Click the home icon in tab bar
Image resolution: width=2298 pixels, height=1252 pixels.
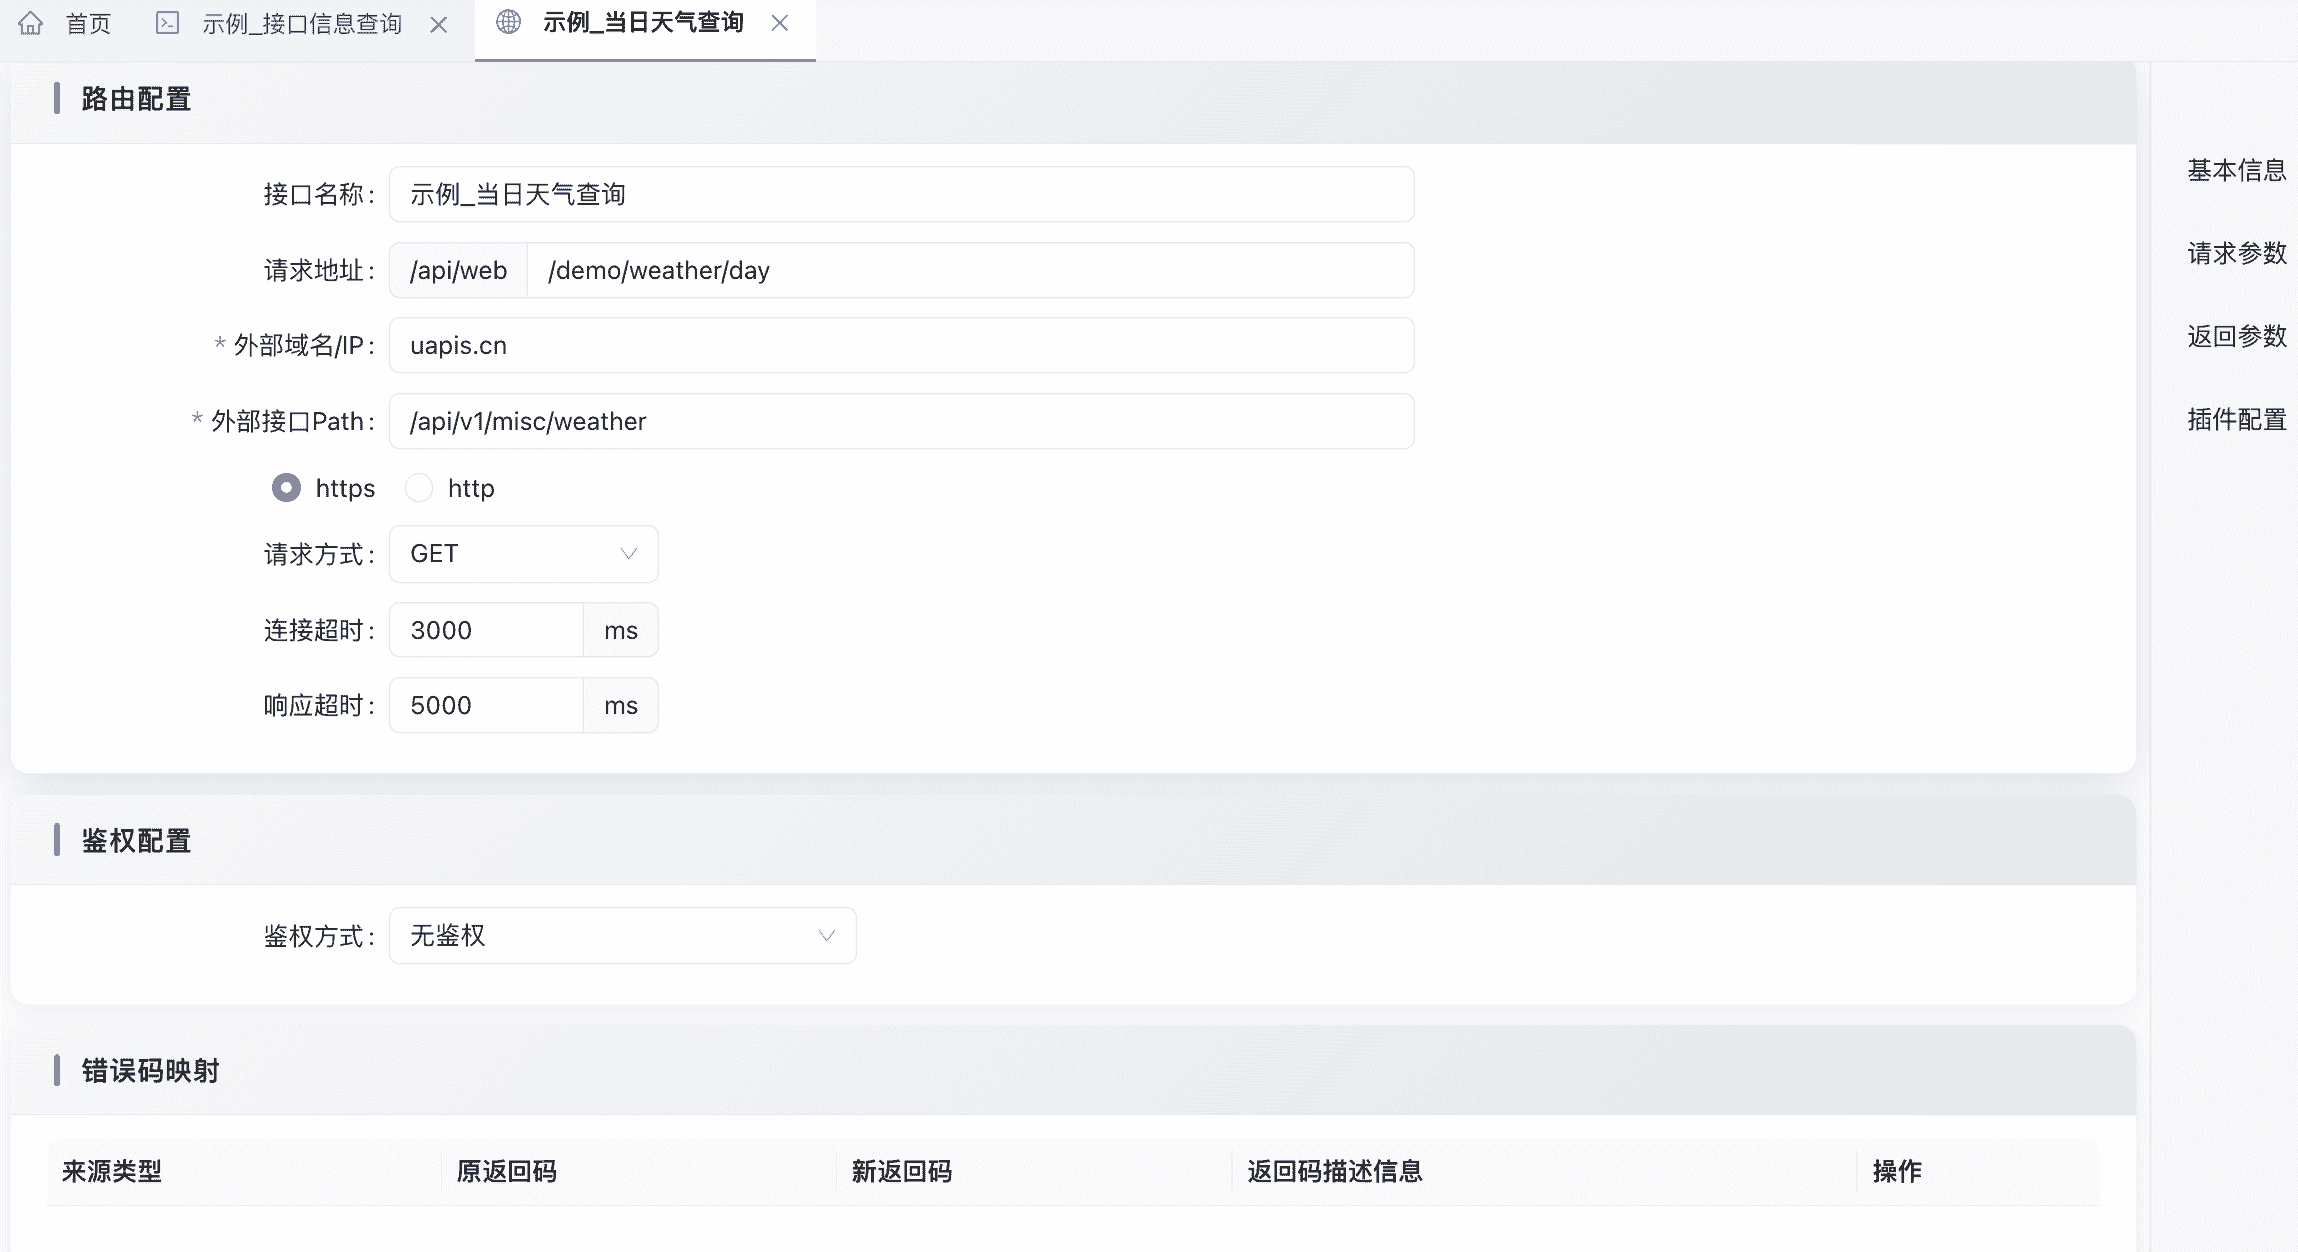point(31,23)
